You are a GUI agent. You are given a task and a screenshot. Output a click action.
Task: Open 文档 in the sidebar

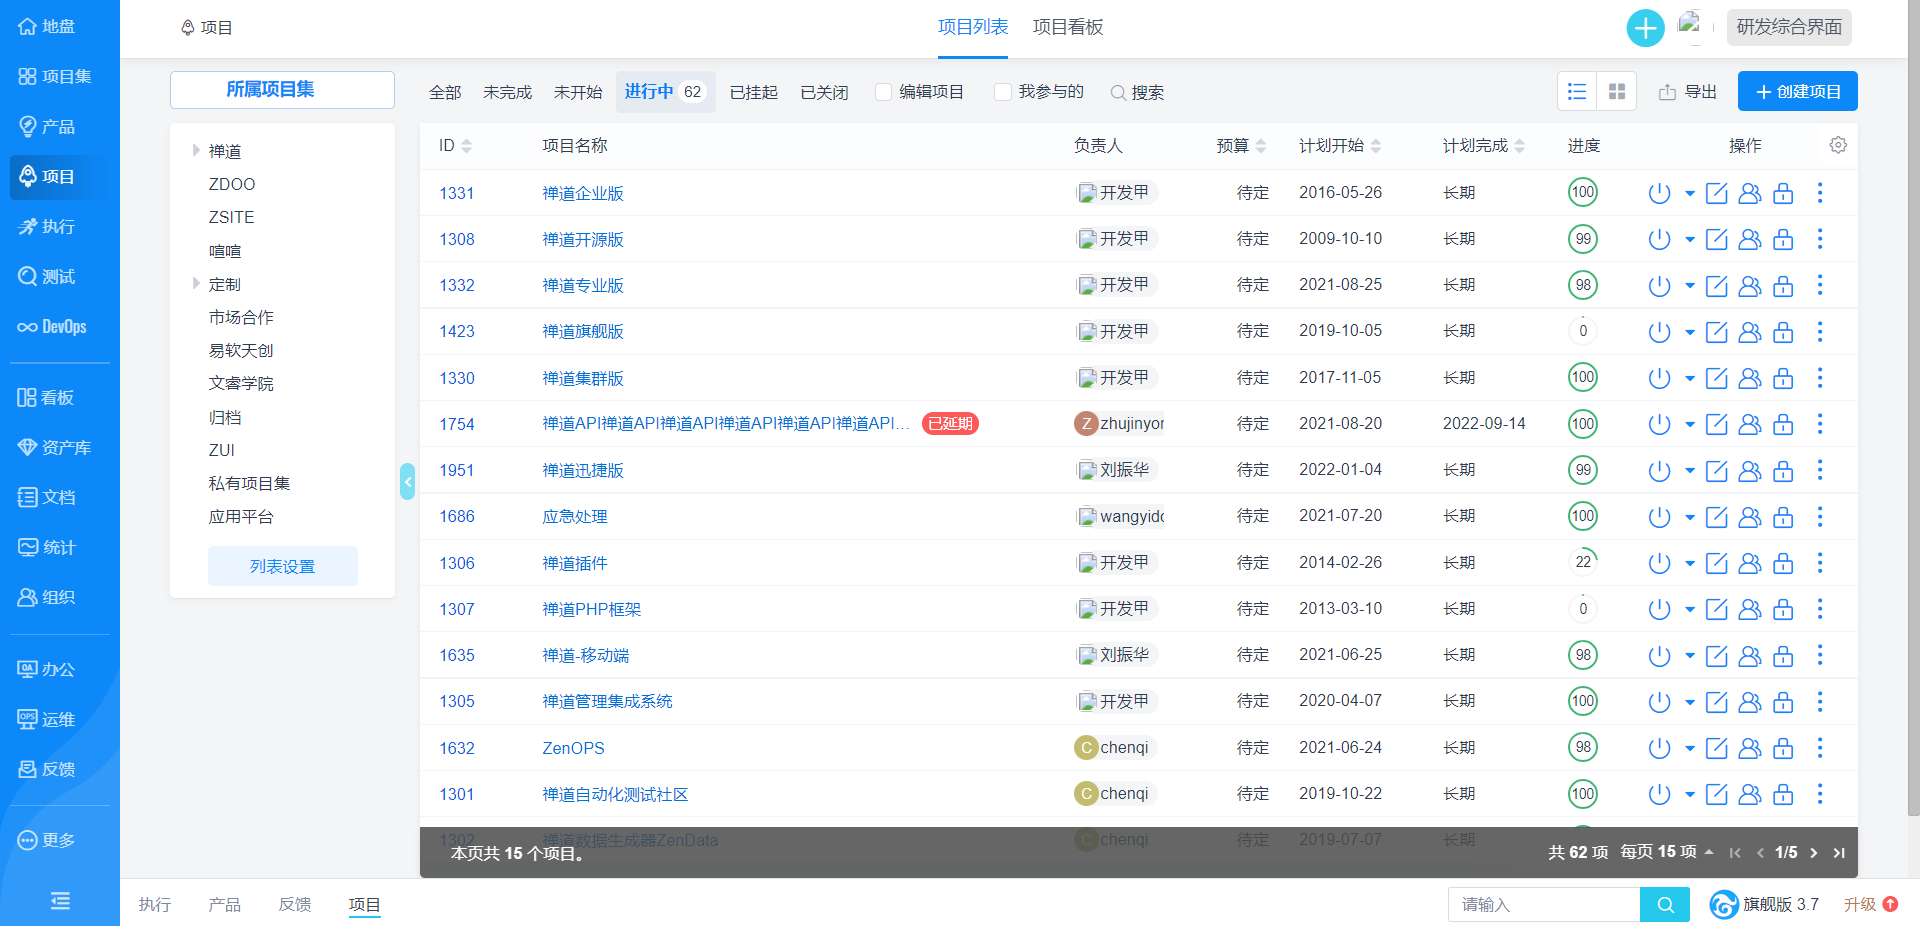pyautogui.click(x=47, y=497)
